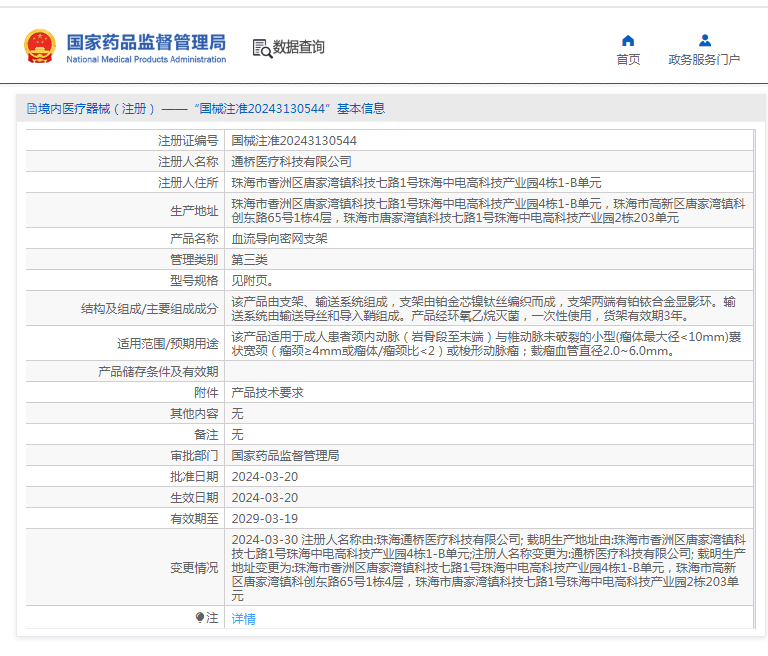Click the lightbulb icon beside 注

(199, 618)
